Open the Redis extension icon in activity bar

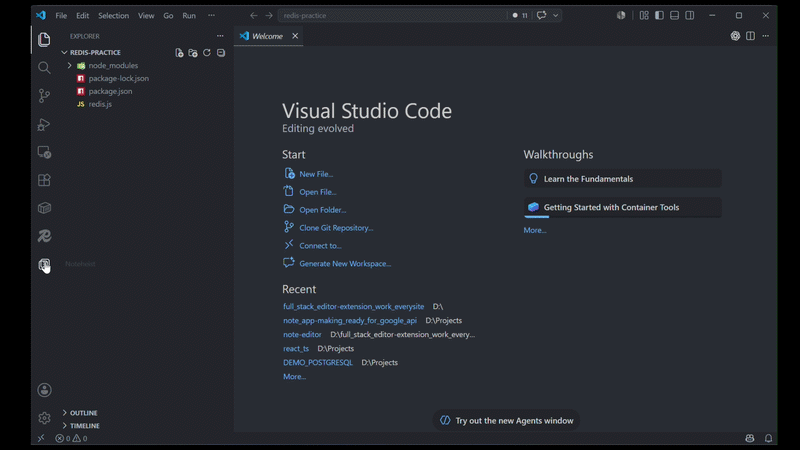tap(44, 236)
